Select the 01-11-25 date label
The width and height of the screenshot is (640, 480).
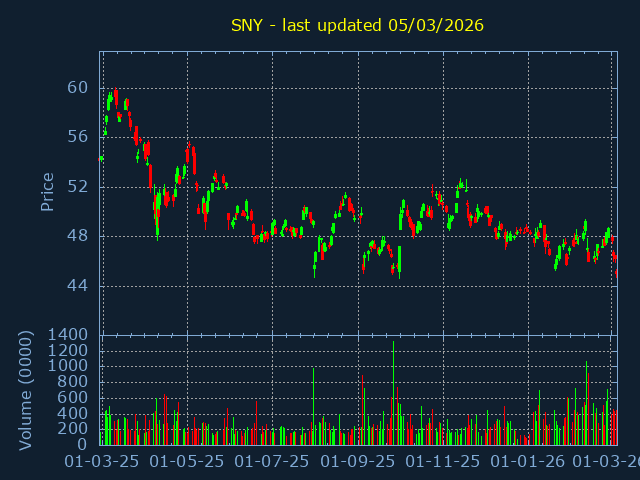443,462
